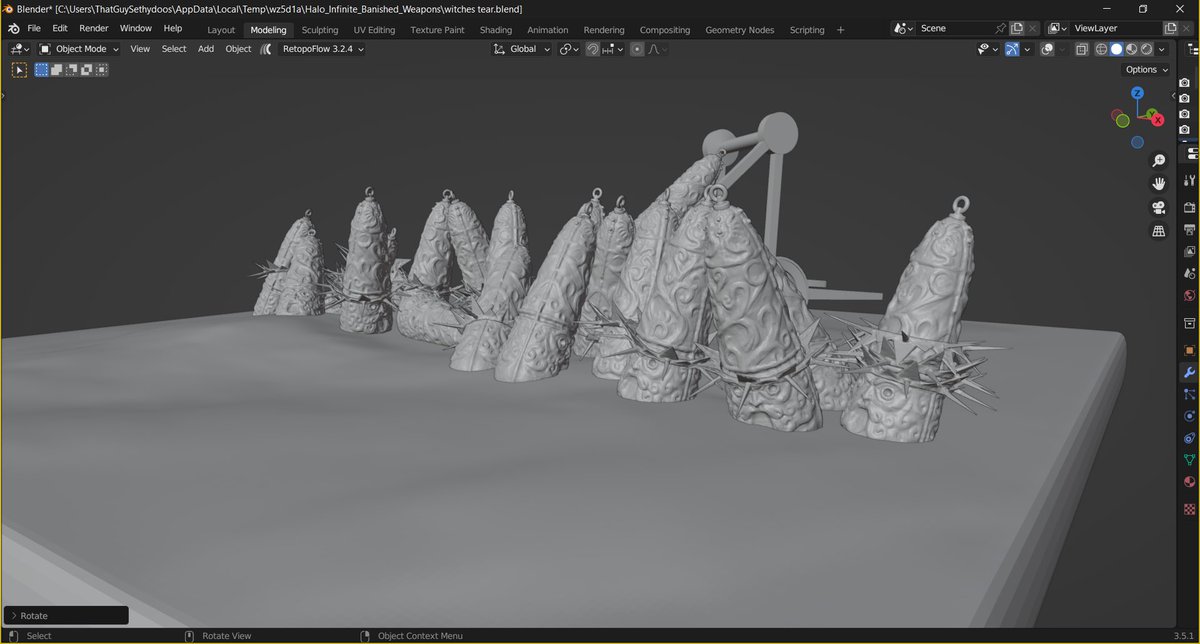1200x644 pixels.
Task: Switch to material preview shading
Action: click(1131, 48)
